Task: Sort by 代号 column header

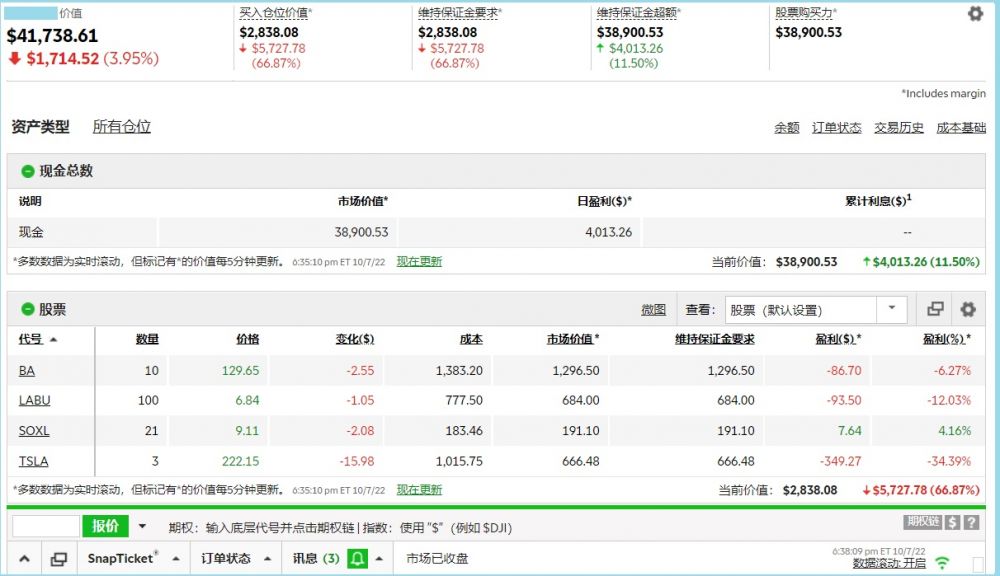Action: coord(31,339)
